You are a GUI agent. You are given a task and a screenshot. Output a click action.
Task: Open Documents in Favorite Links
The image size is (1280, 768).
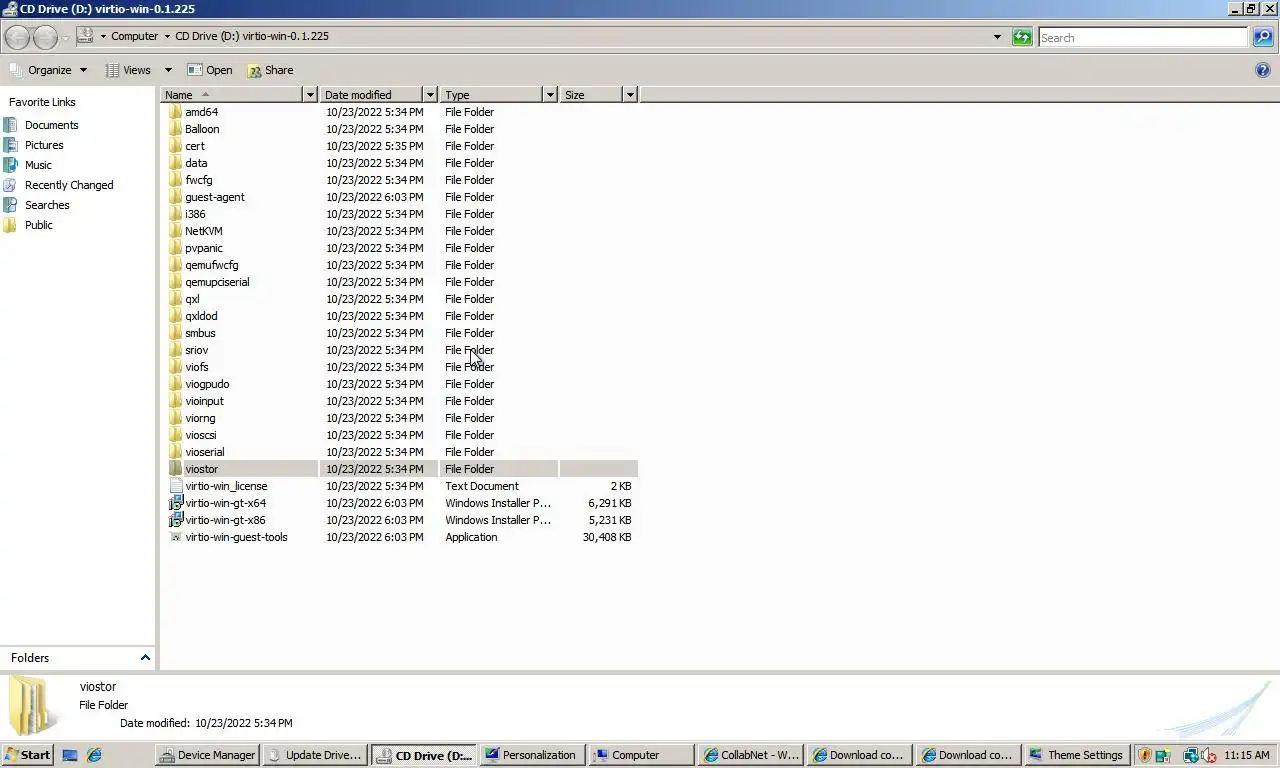point(51,125)
